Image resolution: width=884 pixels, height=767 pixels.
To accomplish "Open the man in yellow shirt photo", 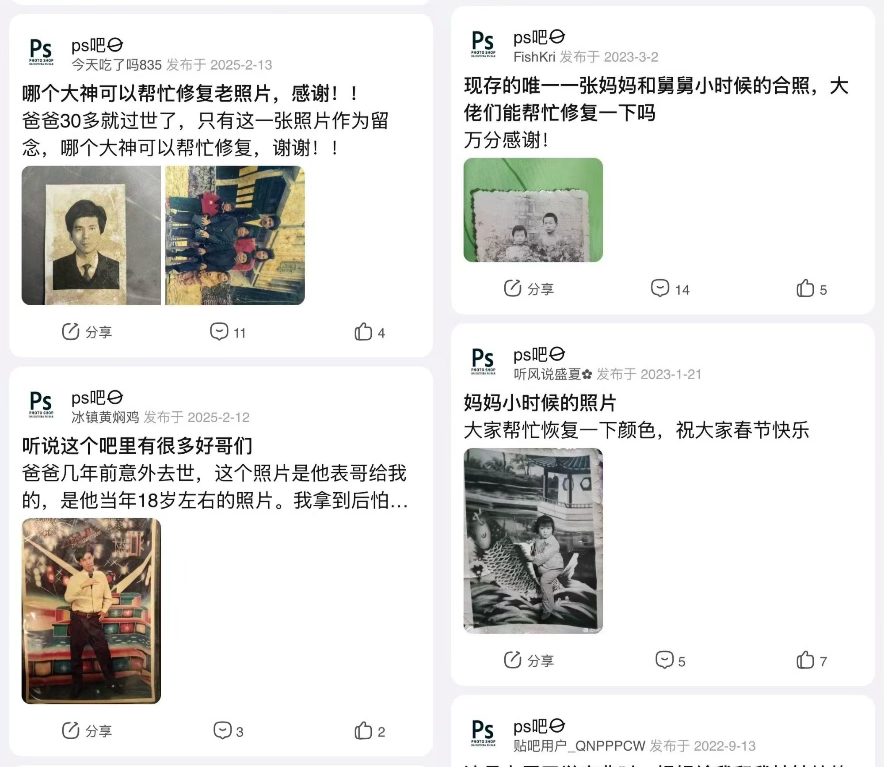I will click(91, 611).
